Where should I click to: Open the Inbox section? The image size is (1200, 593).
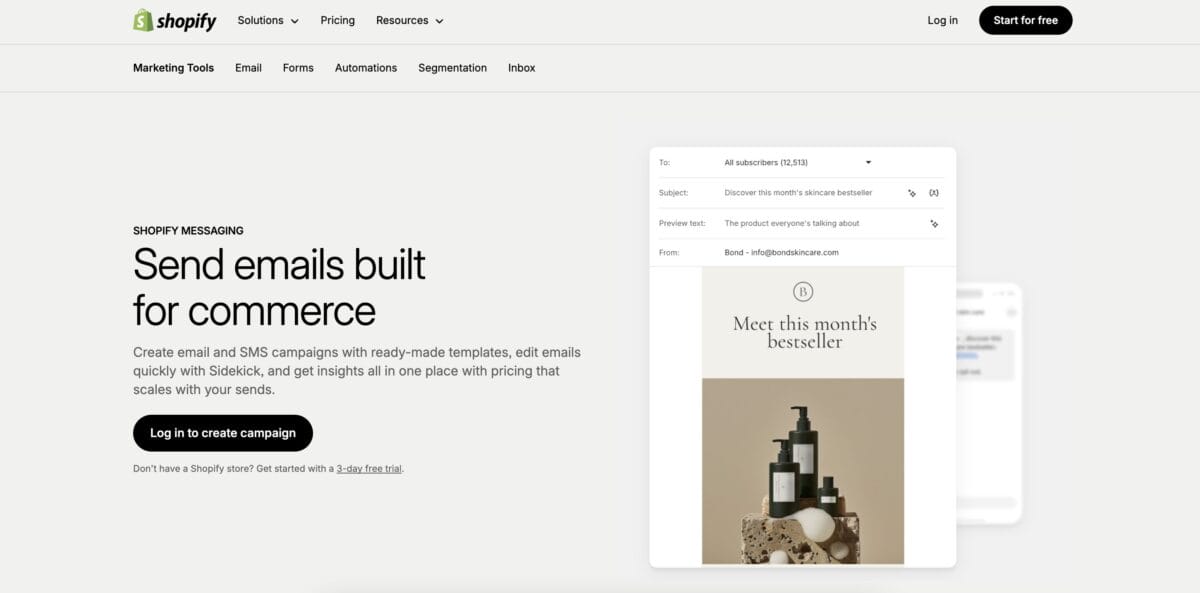coord(521,67)
